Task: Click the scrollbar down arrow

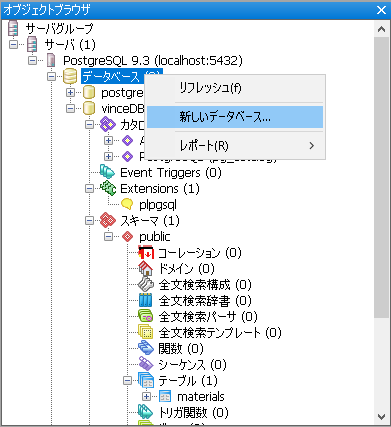Action: [381, 416]
